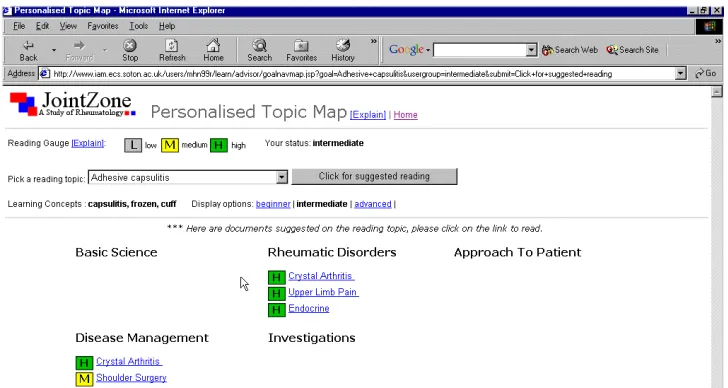Open the File menu
Image resolution: width=728 pixels, height=388 pixels.
(x=19, y=26)
